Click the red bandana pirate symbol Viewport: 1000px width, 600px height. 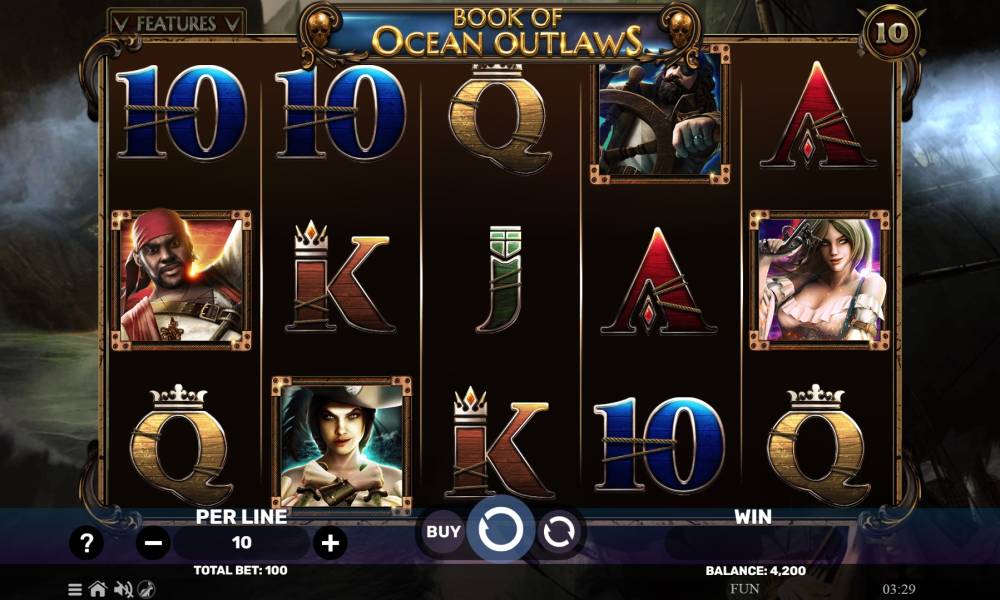pos(181,280)
